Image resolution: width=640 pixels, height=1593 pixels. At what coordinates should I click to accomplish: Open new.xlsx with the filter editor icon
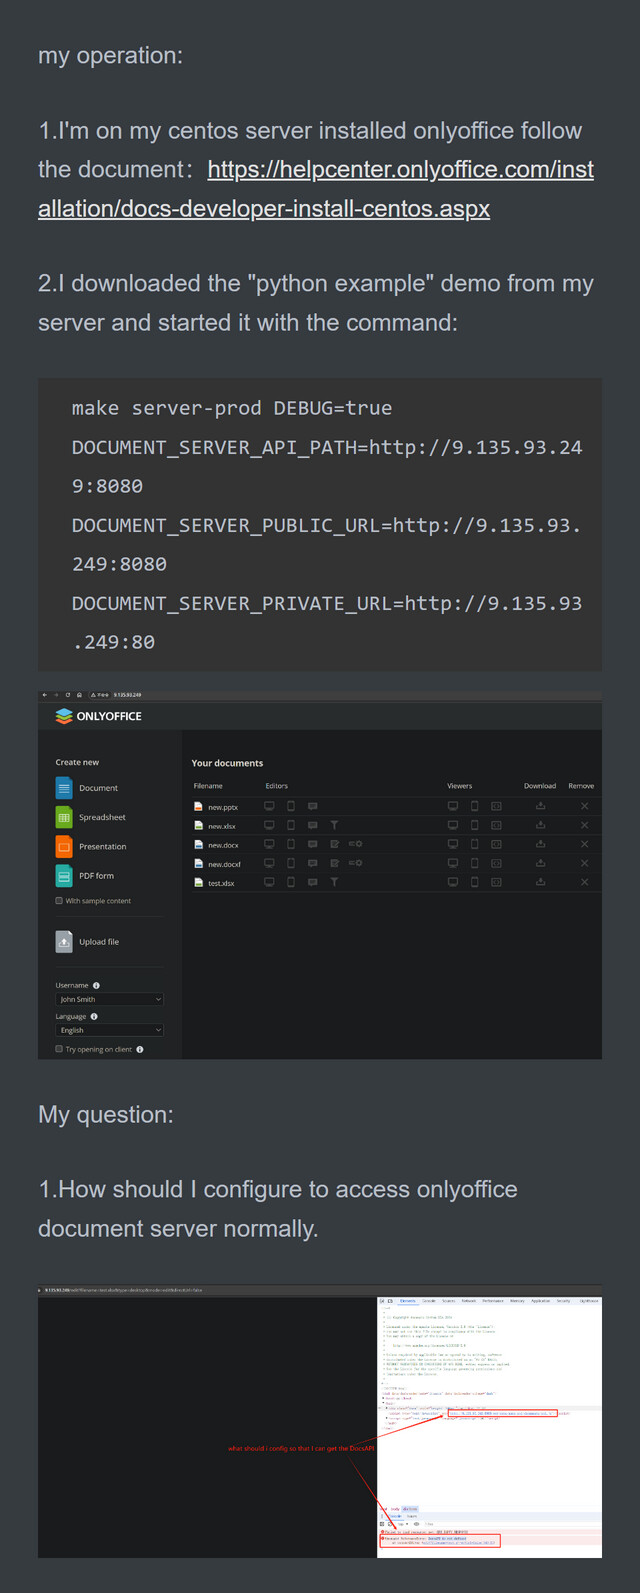[x=334, y=825]
